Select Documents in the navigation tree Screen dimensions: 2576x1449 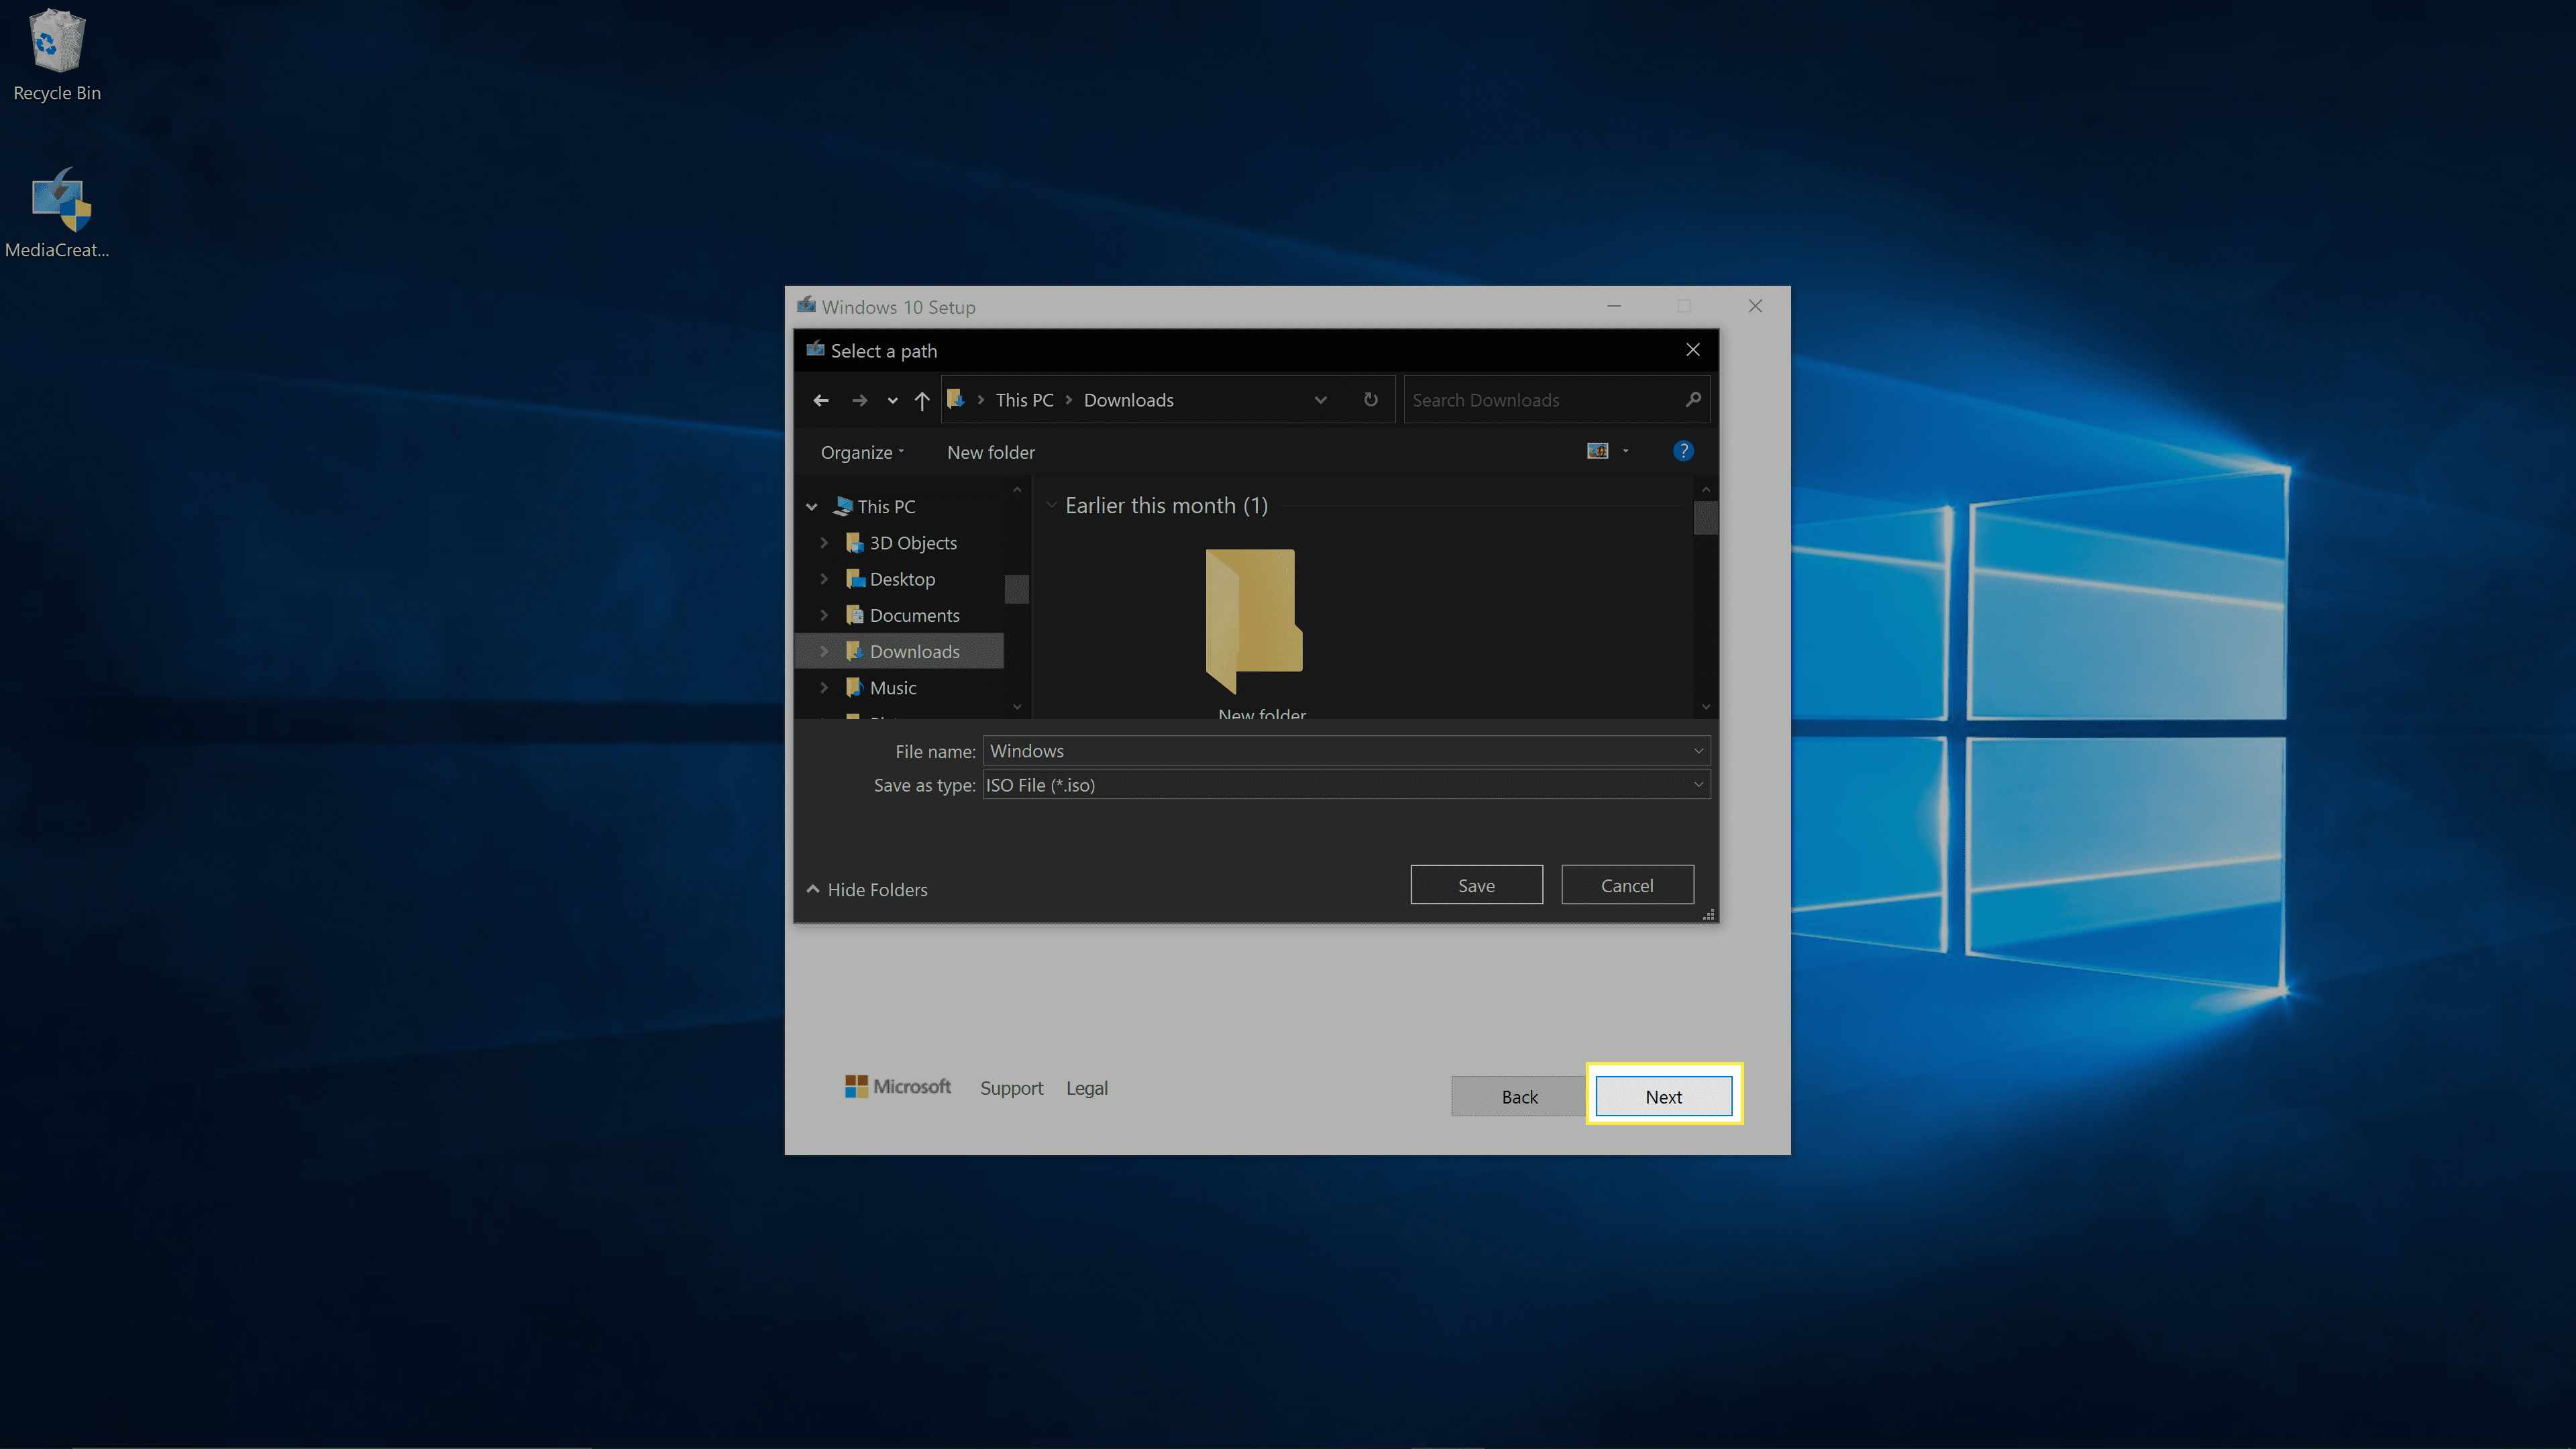[x=913, y=615]
